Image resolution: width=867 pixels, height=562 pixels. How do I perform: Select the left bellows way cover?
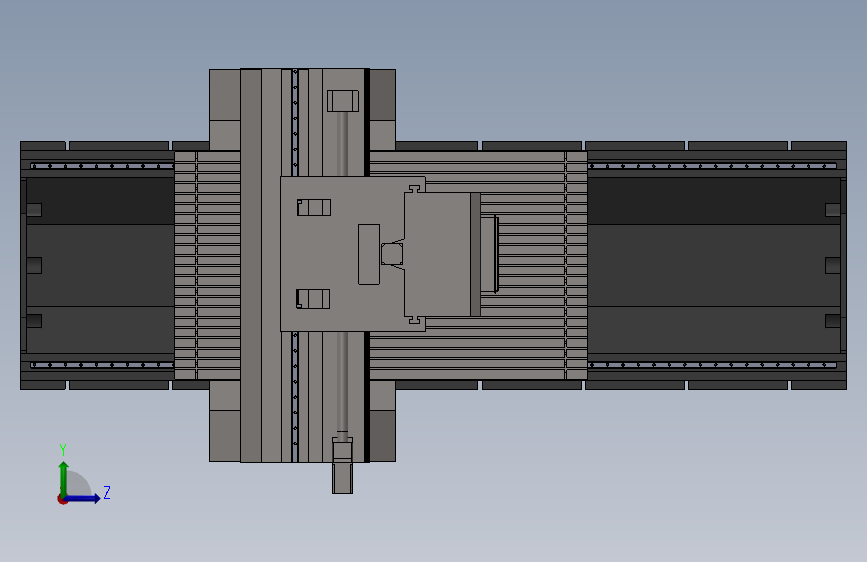(x=207, y=266)
